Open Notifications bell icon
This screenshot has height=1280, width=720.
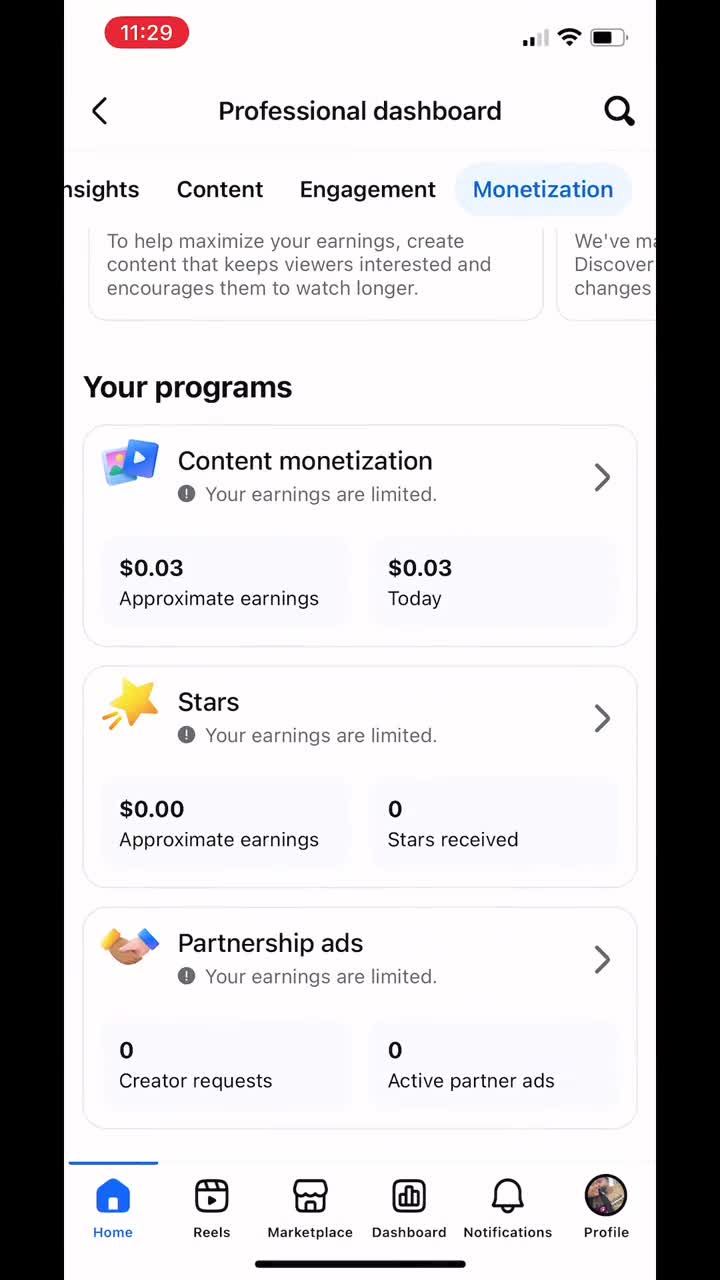[508, 1196]
